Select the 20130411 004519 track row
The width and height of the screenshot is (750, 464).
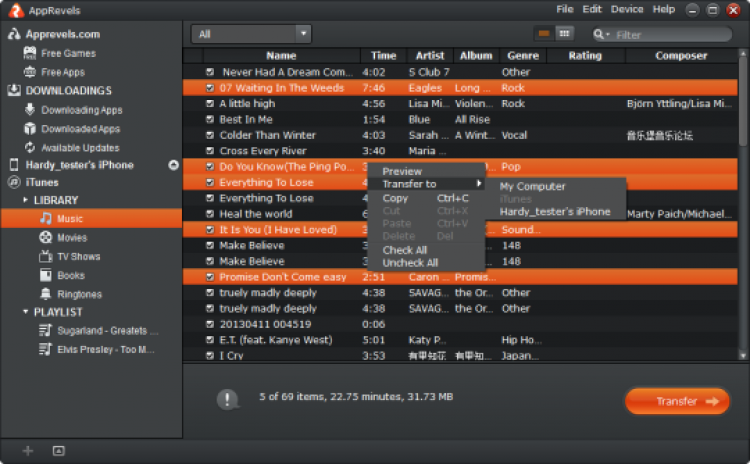[x=460, y=324]
